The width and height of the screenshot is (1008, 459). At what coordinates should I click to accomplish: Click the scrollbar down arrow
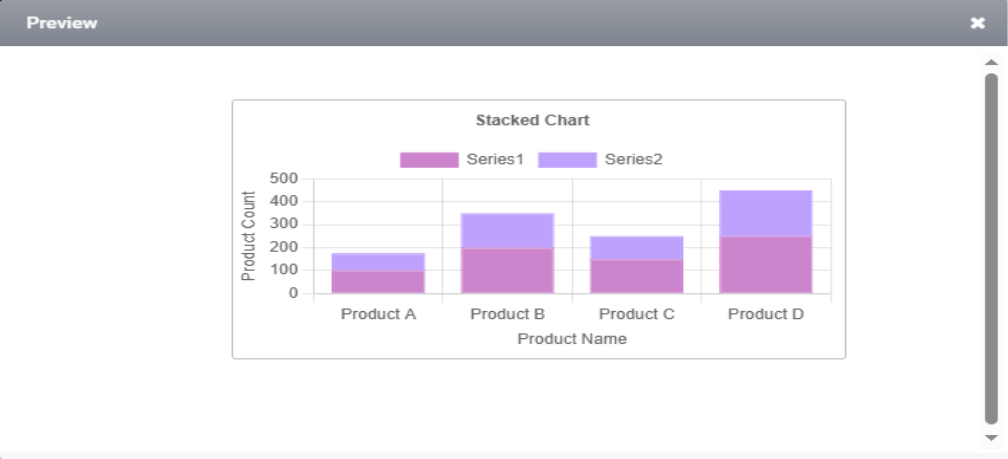991,438
